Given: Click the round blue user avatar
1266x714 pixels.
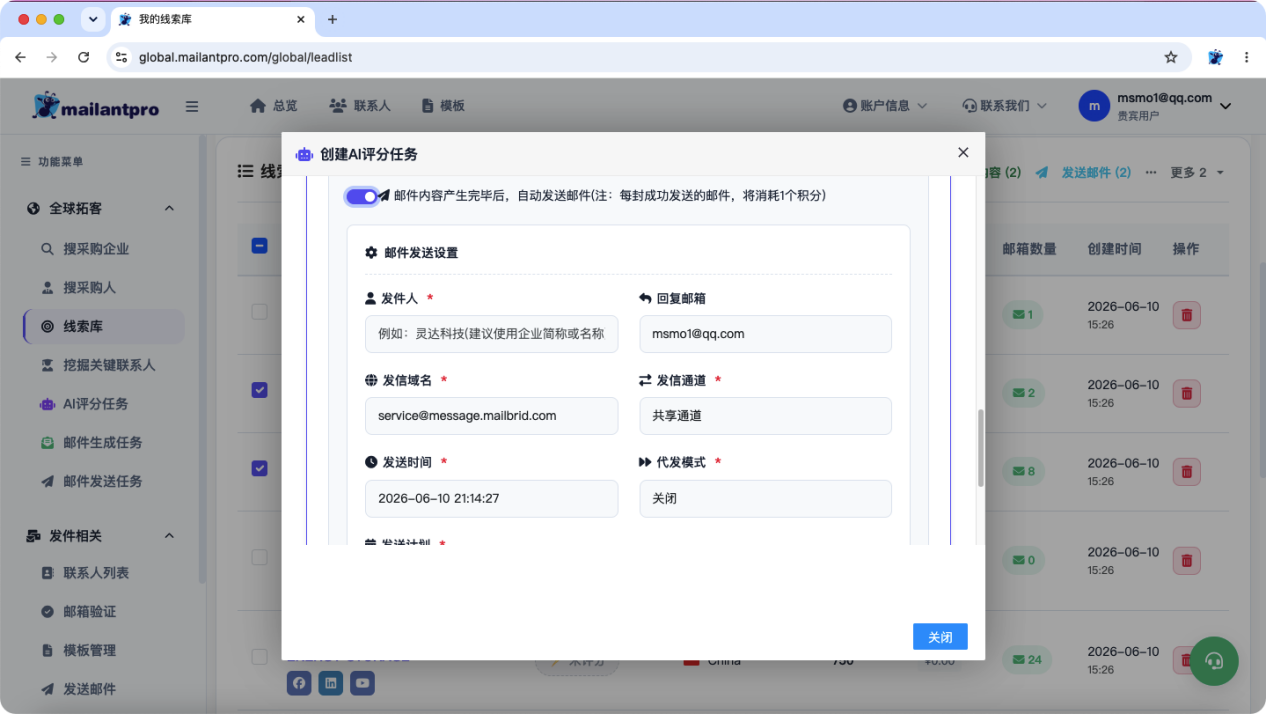Looking at the screenshot, I should [x=1095, y=106].
